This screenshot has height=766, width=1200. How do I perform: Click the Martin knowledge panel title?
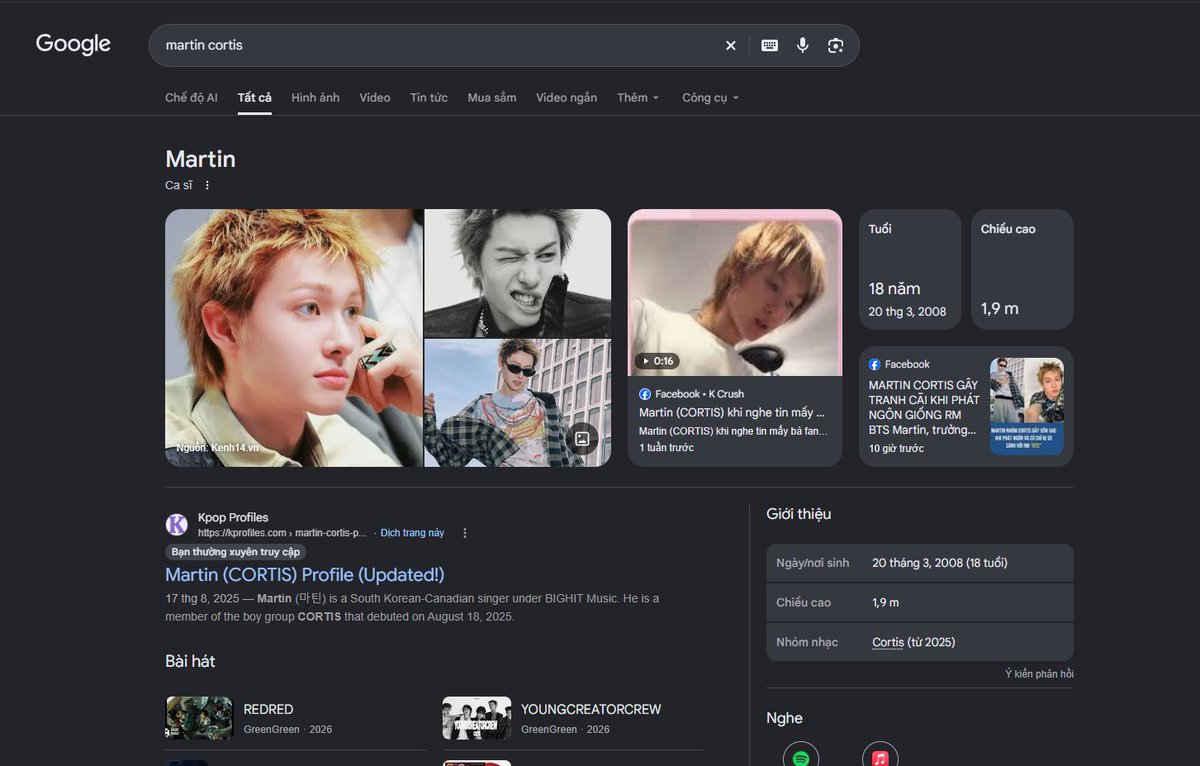(x=200, y=159)
